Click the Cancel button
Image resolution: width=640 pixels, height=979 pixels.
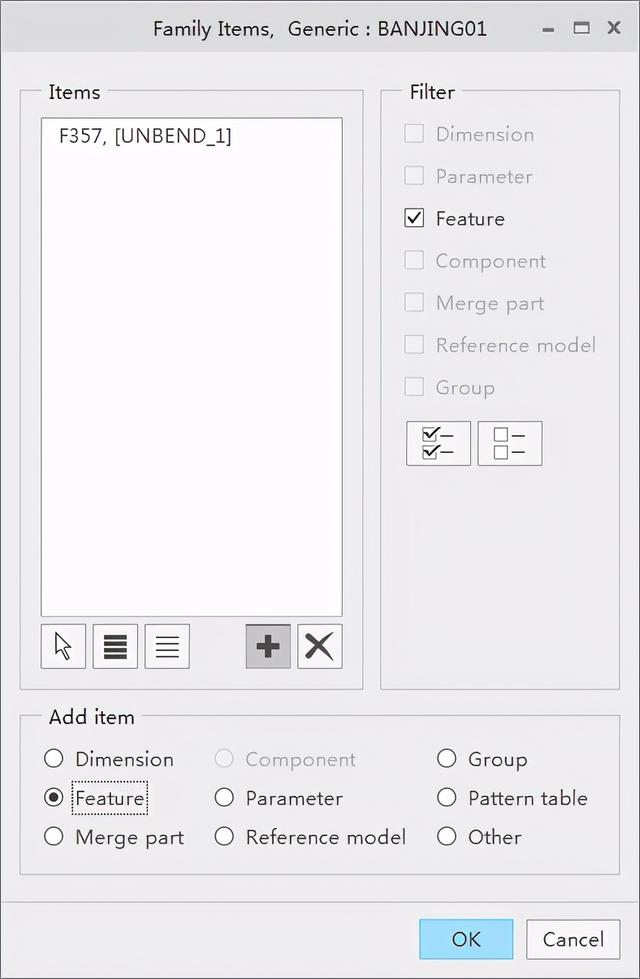[573, 939]
